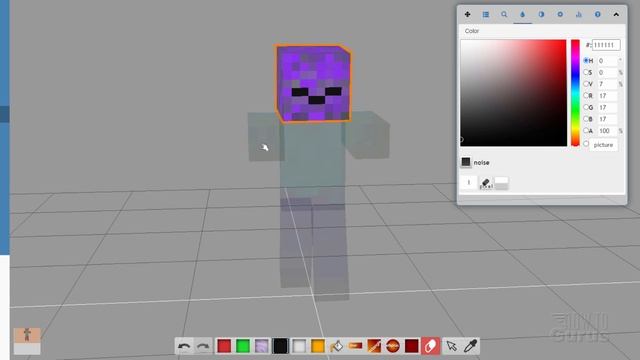Select the V radio button
This screenshot has height=360, width=640.
586,84
